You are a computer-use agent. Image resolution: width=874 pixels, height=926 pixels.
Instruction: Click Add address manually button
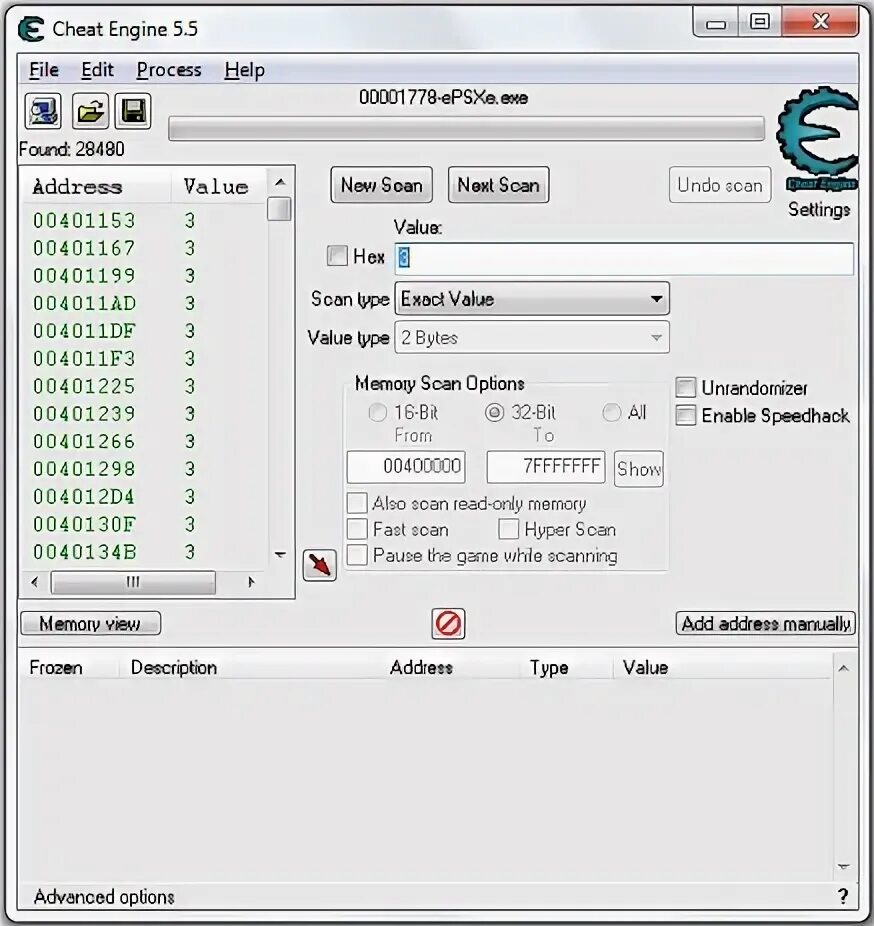765,624
